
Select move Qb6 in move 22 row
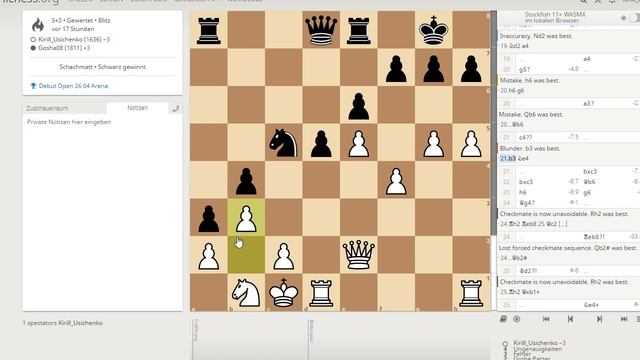589,182
